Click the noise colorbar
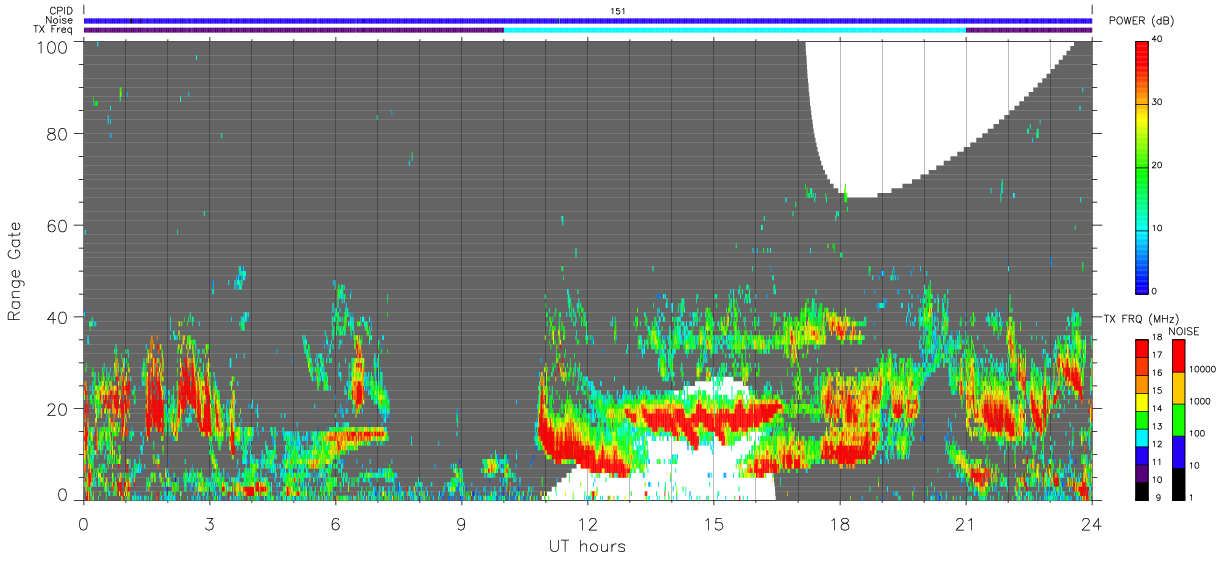The height and width of the screenshot is (567, 1228). [x=1179, y=419]
